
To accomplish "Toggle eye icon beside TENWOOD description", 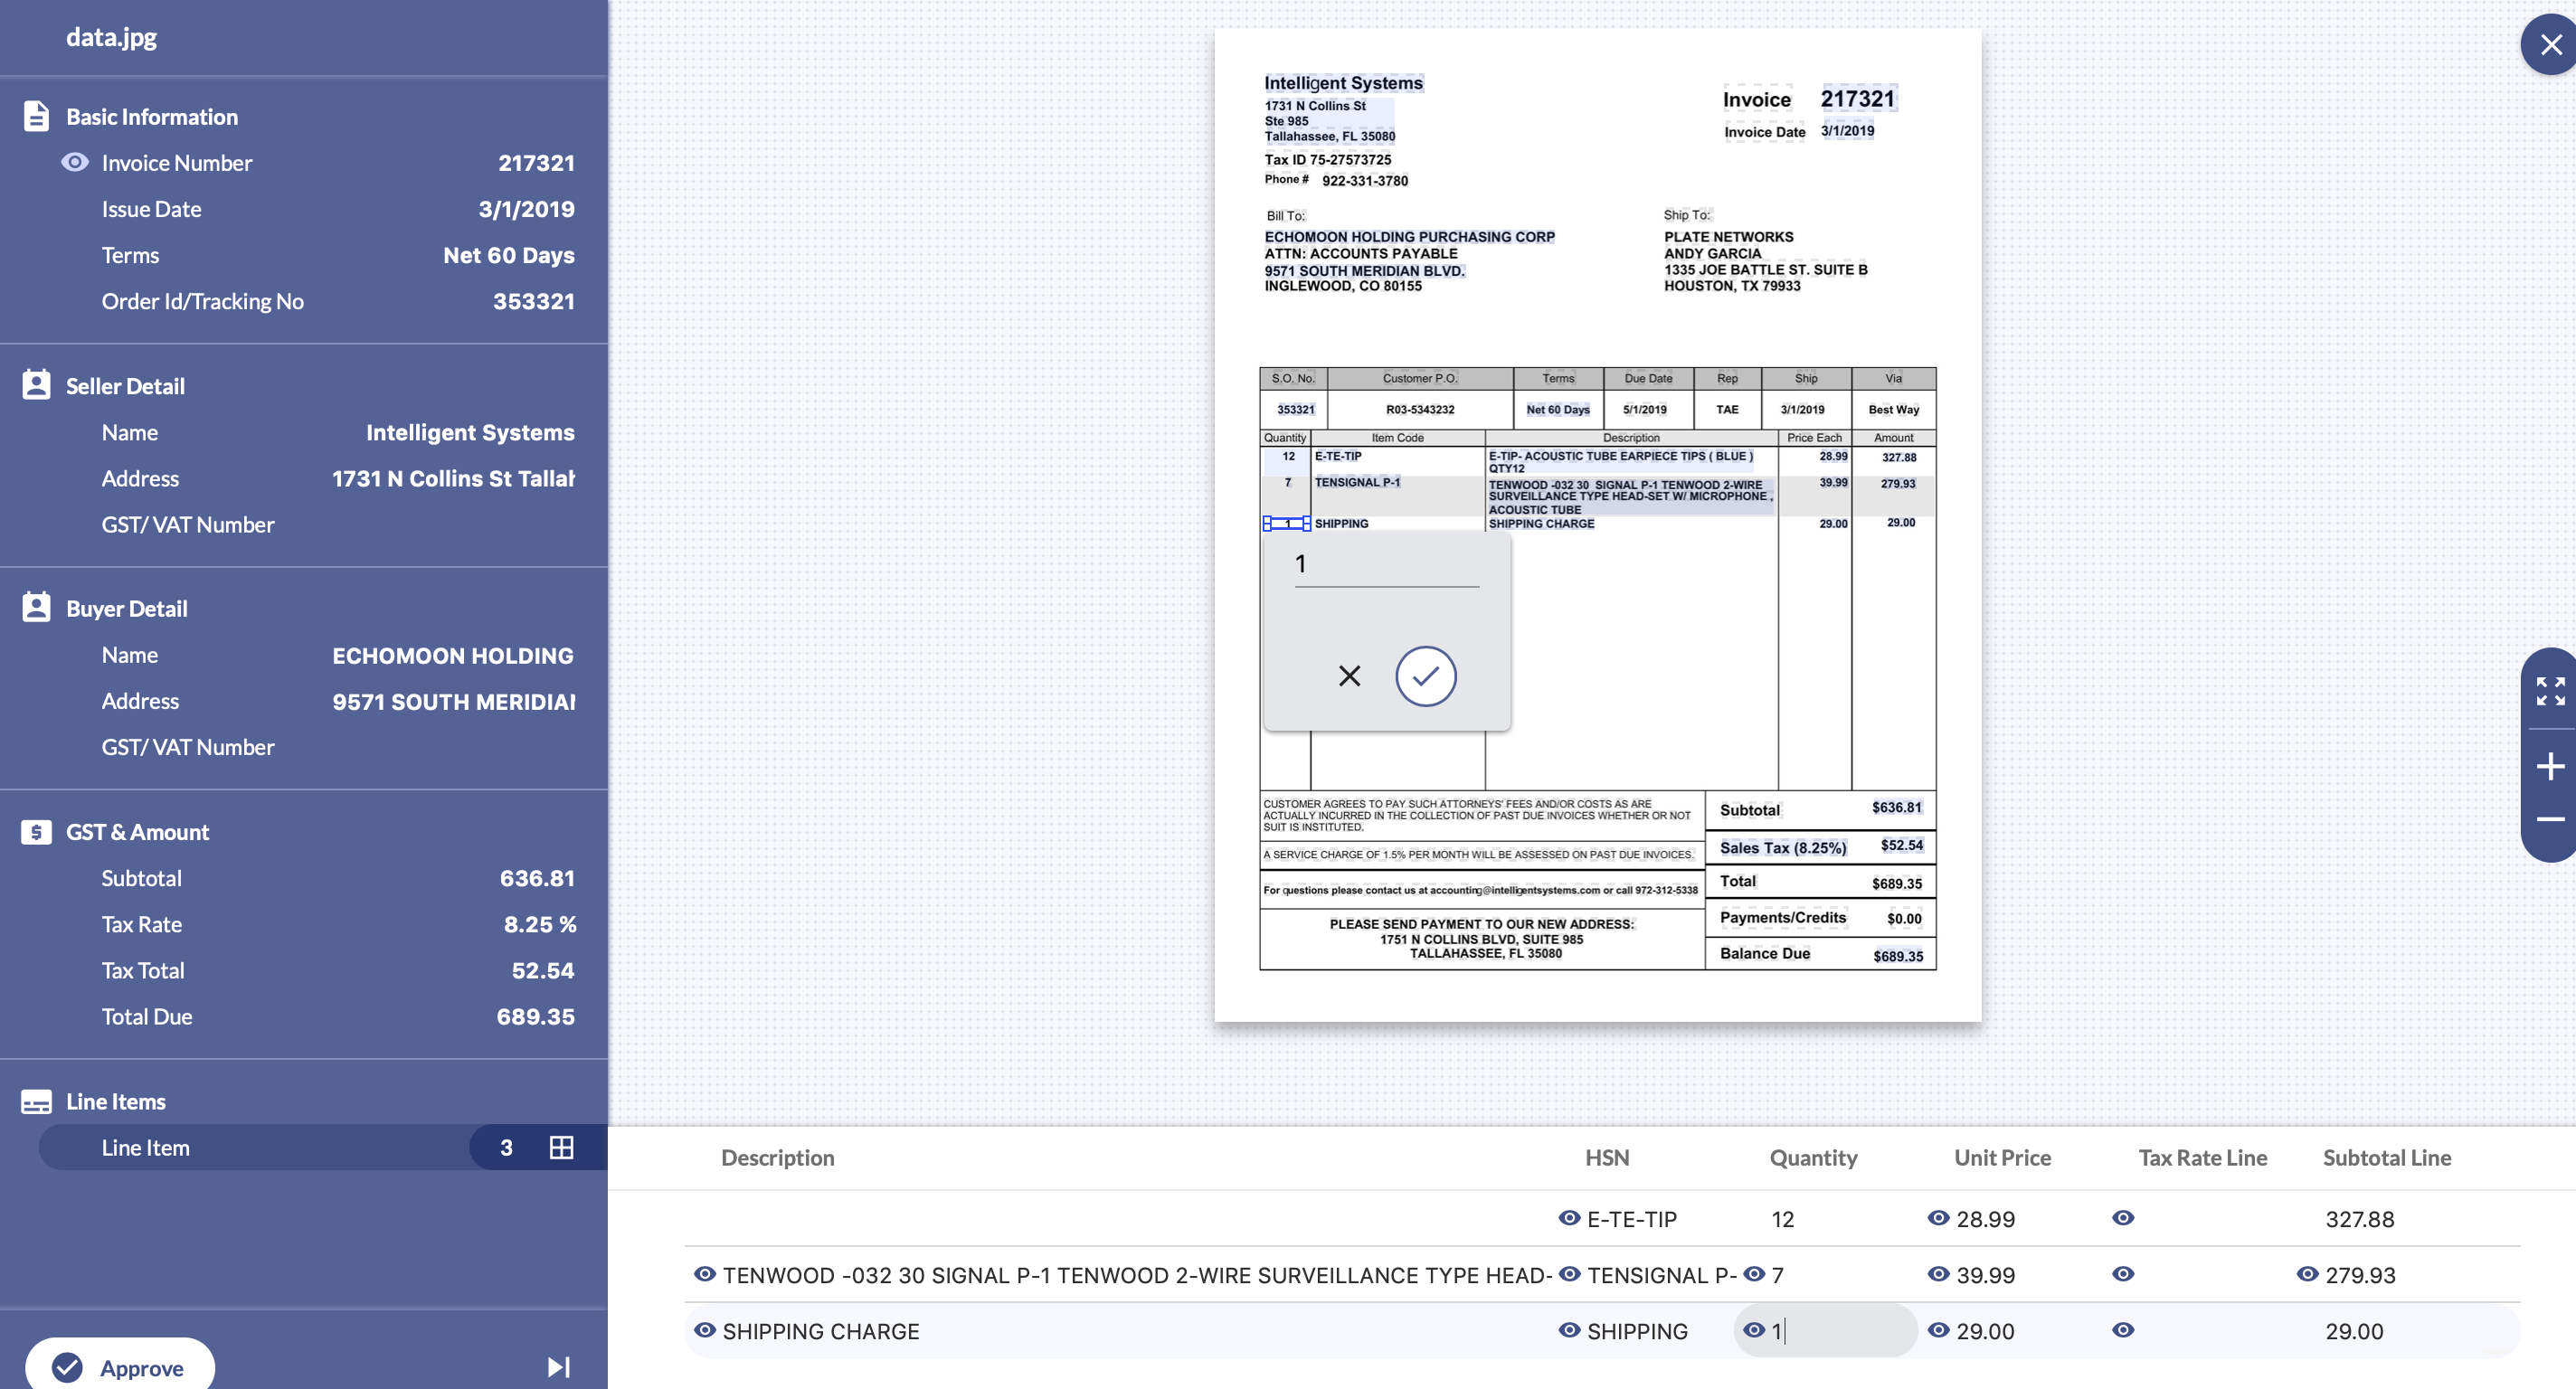I will click(705, 1273).
